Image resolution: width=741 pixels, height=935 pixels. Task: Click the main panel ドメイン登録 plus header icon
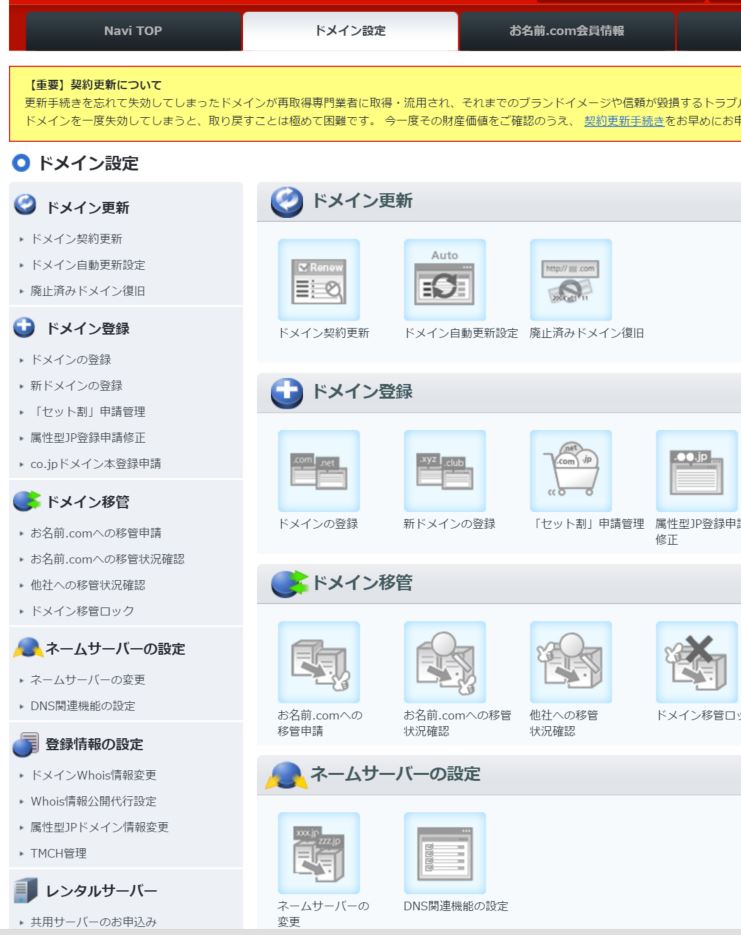(287, 393)
